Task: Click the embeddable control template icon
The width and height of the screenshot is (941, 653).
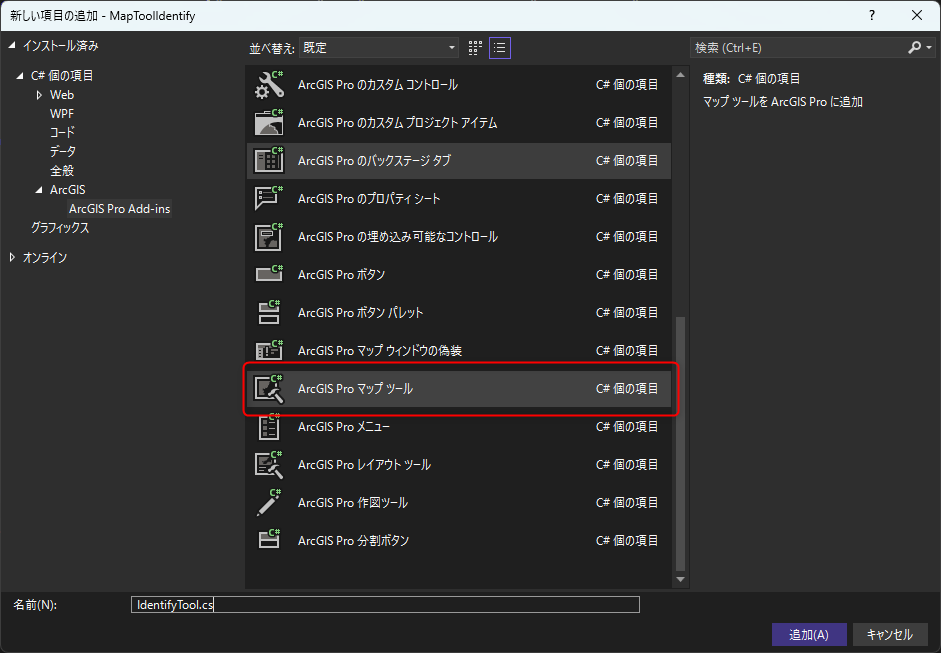Action: click(269, 236)
